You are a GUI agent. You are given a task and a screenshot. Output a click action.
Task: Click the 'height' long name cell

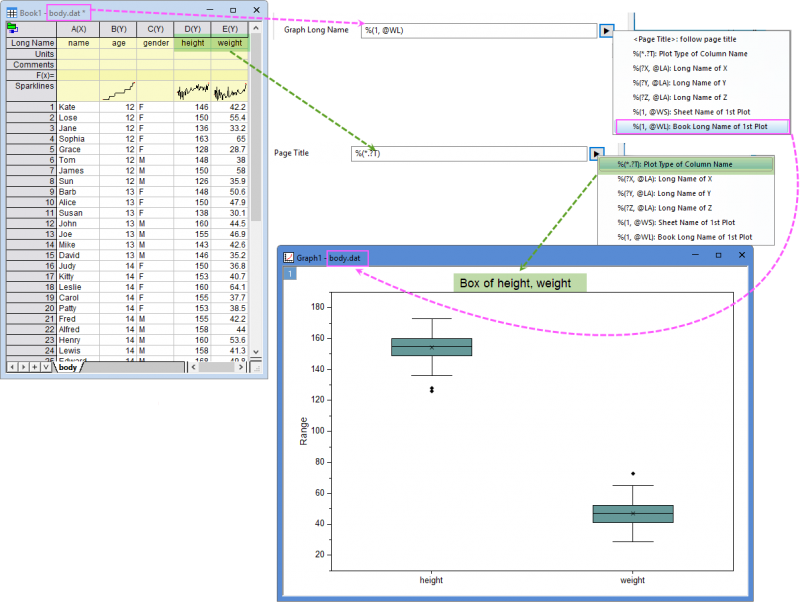coord(192,43)
